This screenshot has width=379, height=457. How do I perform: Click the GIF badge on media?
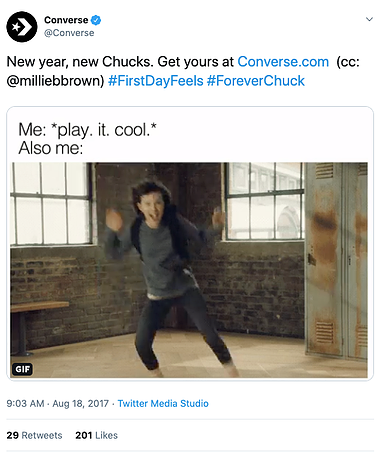coord(23,369)
